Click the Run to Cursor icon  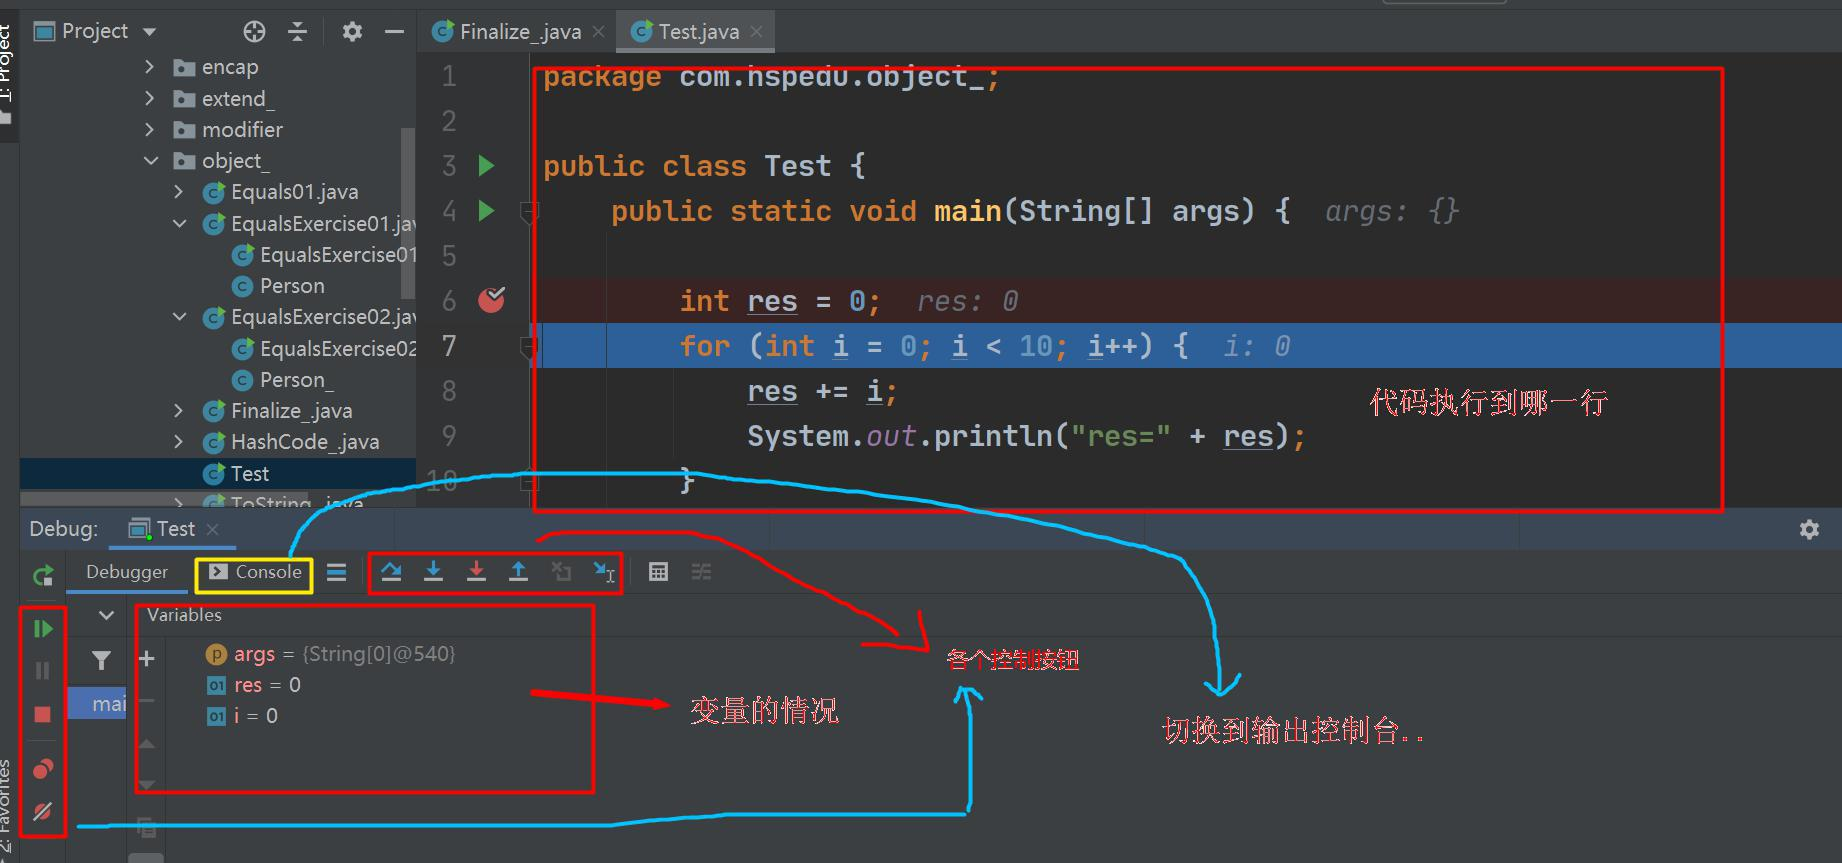pyautogui.click(x=604, y=572)
